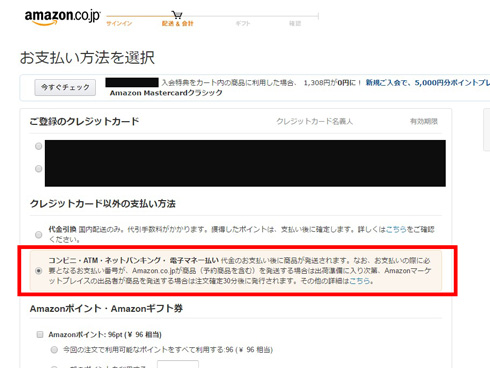
Task: Click the 配送 & 会計 step label
Action: pyautogui.click(x=177, y=23)
